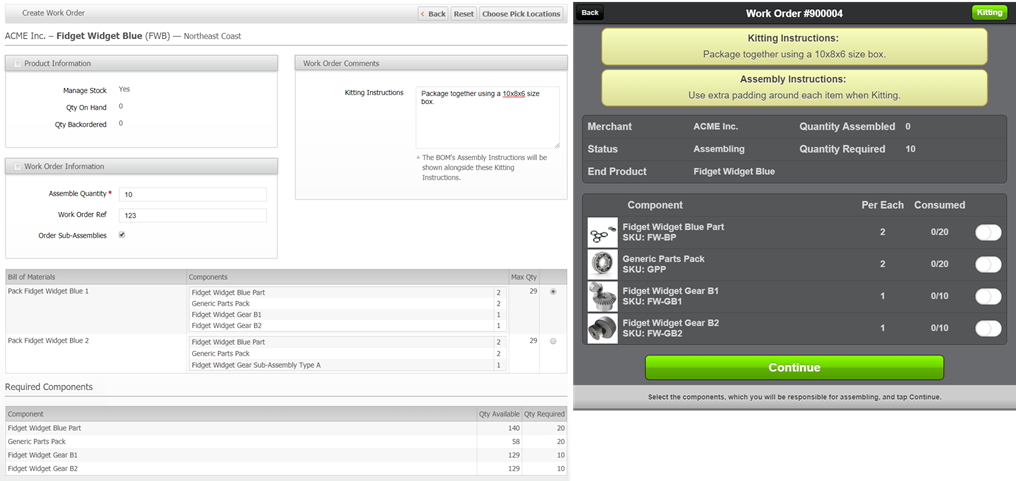Turn on the Fidget Widget Gear B1 switch
Screen dimensions: 1016x481
[988, 296]
